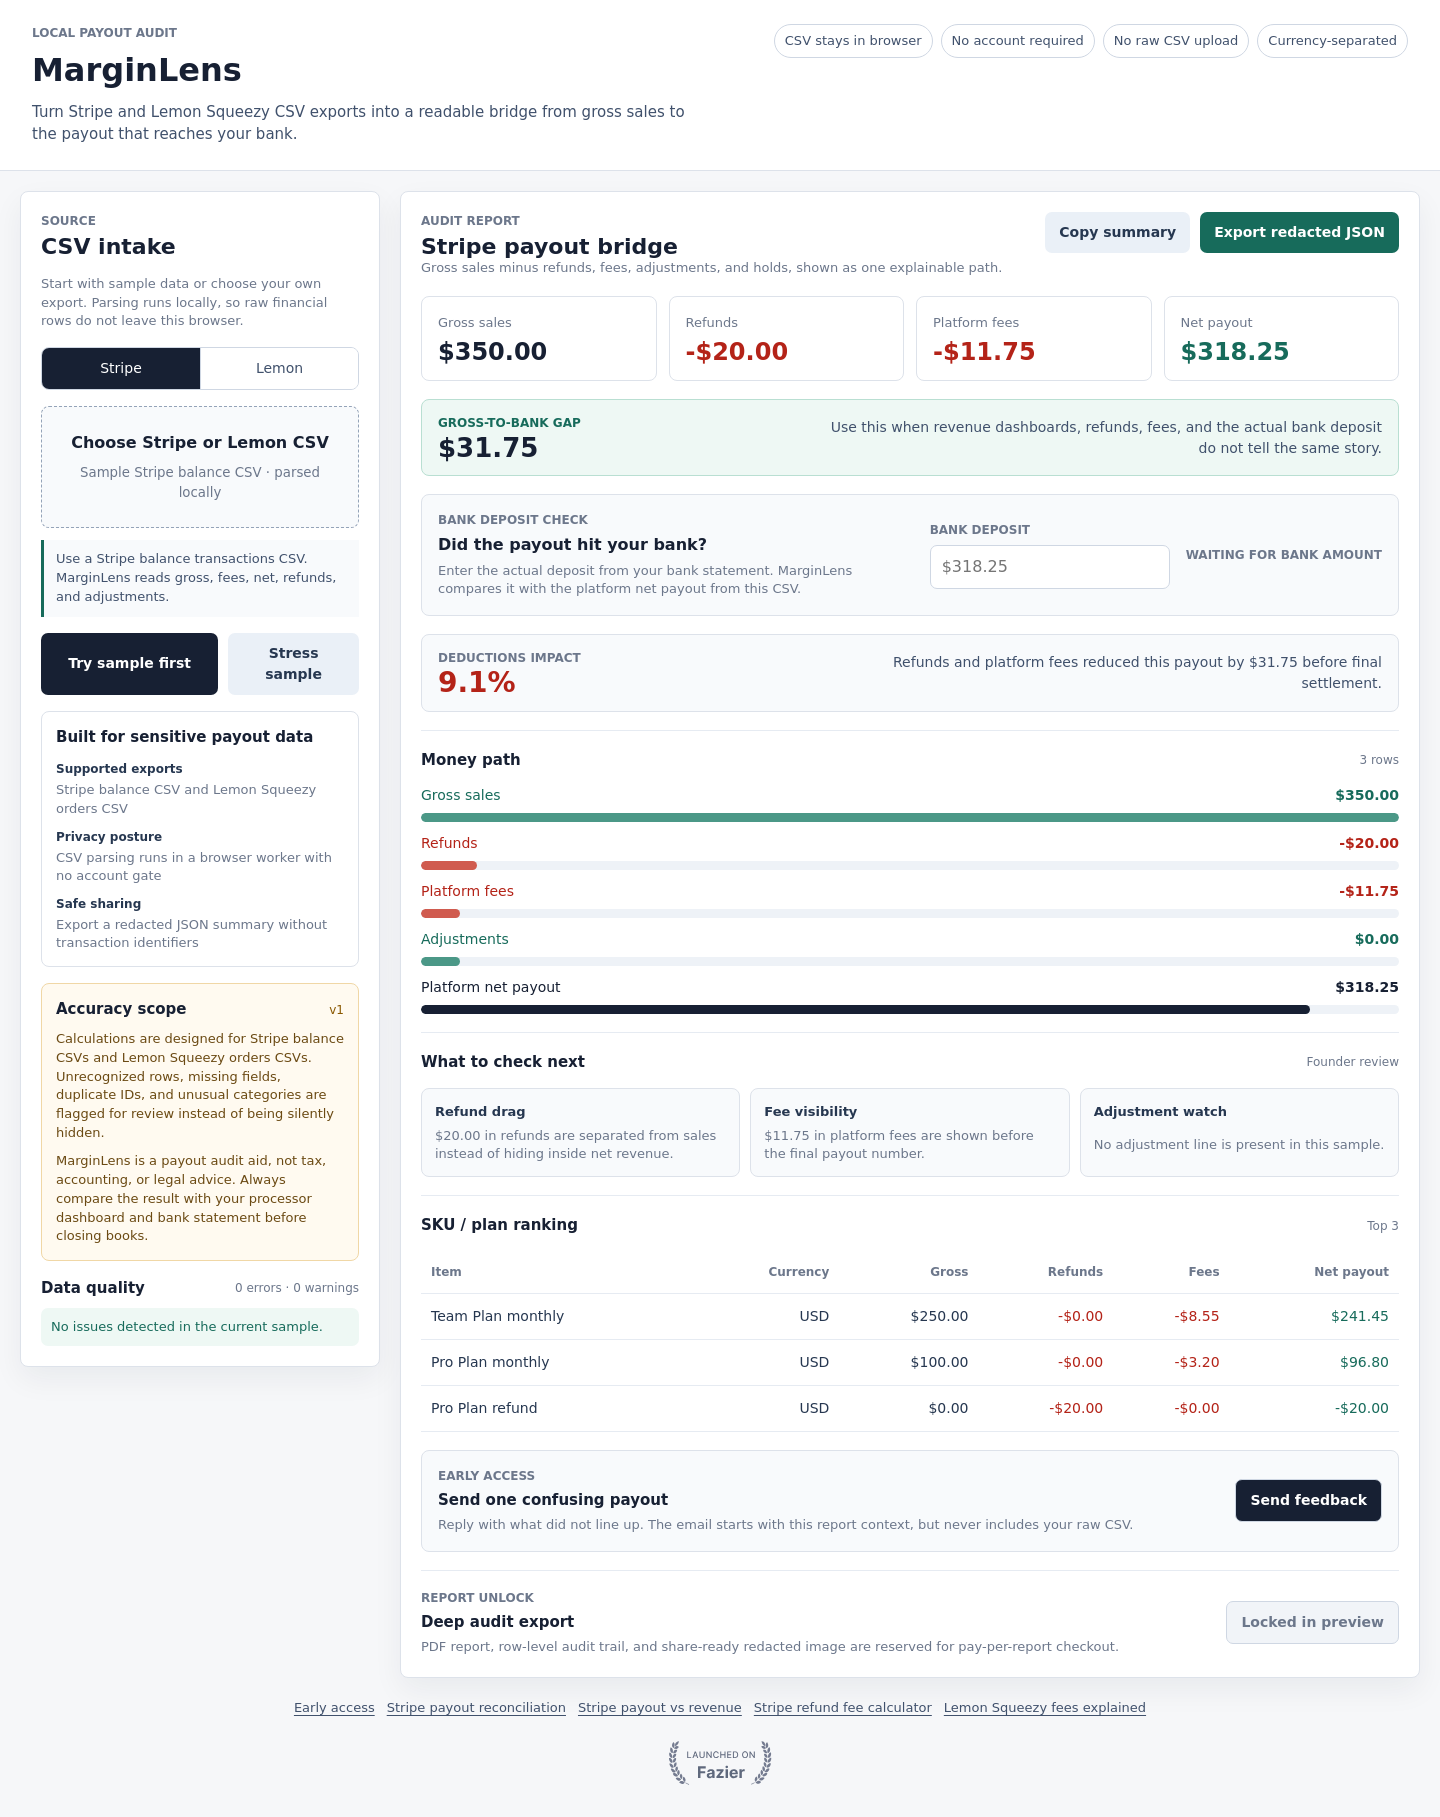Image resolution: width=1440 pixels, height=1817 pixels.
Task: Click the Currency column header
Action: click(798, 1272)
